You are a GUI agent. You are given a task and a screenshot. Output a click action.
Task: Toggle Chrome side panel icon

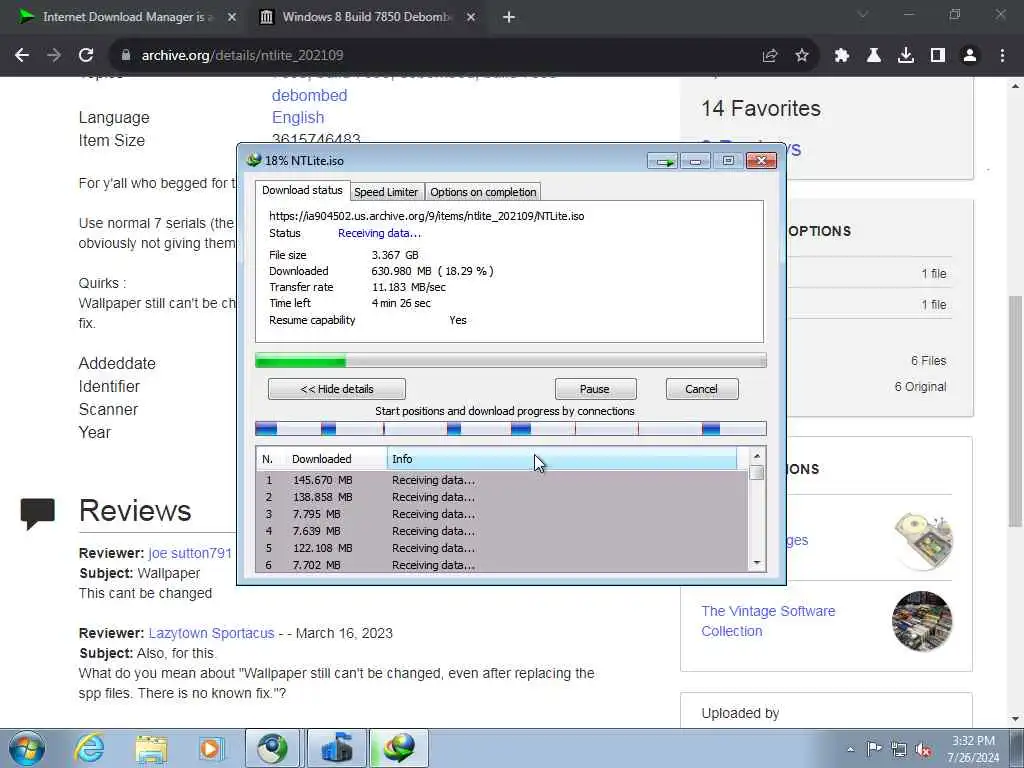pyautogui.click(x=938, y=56)
